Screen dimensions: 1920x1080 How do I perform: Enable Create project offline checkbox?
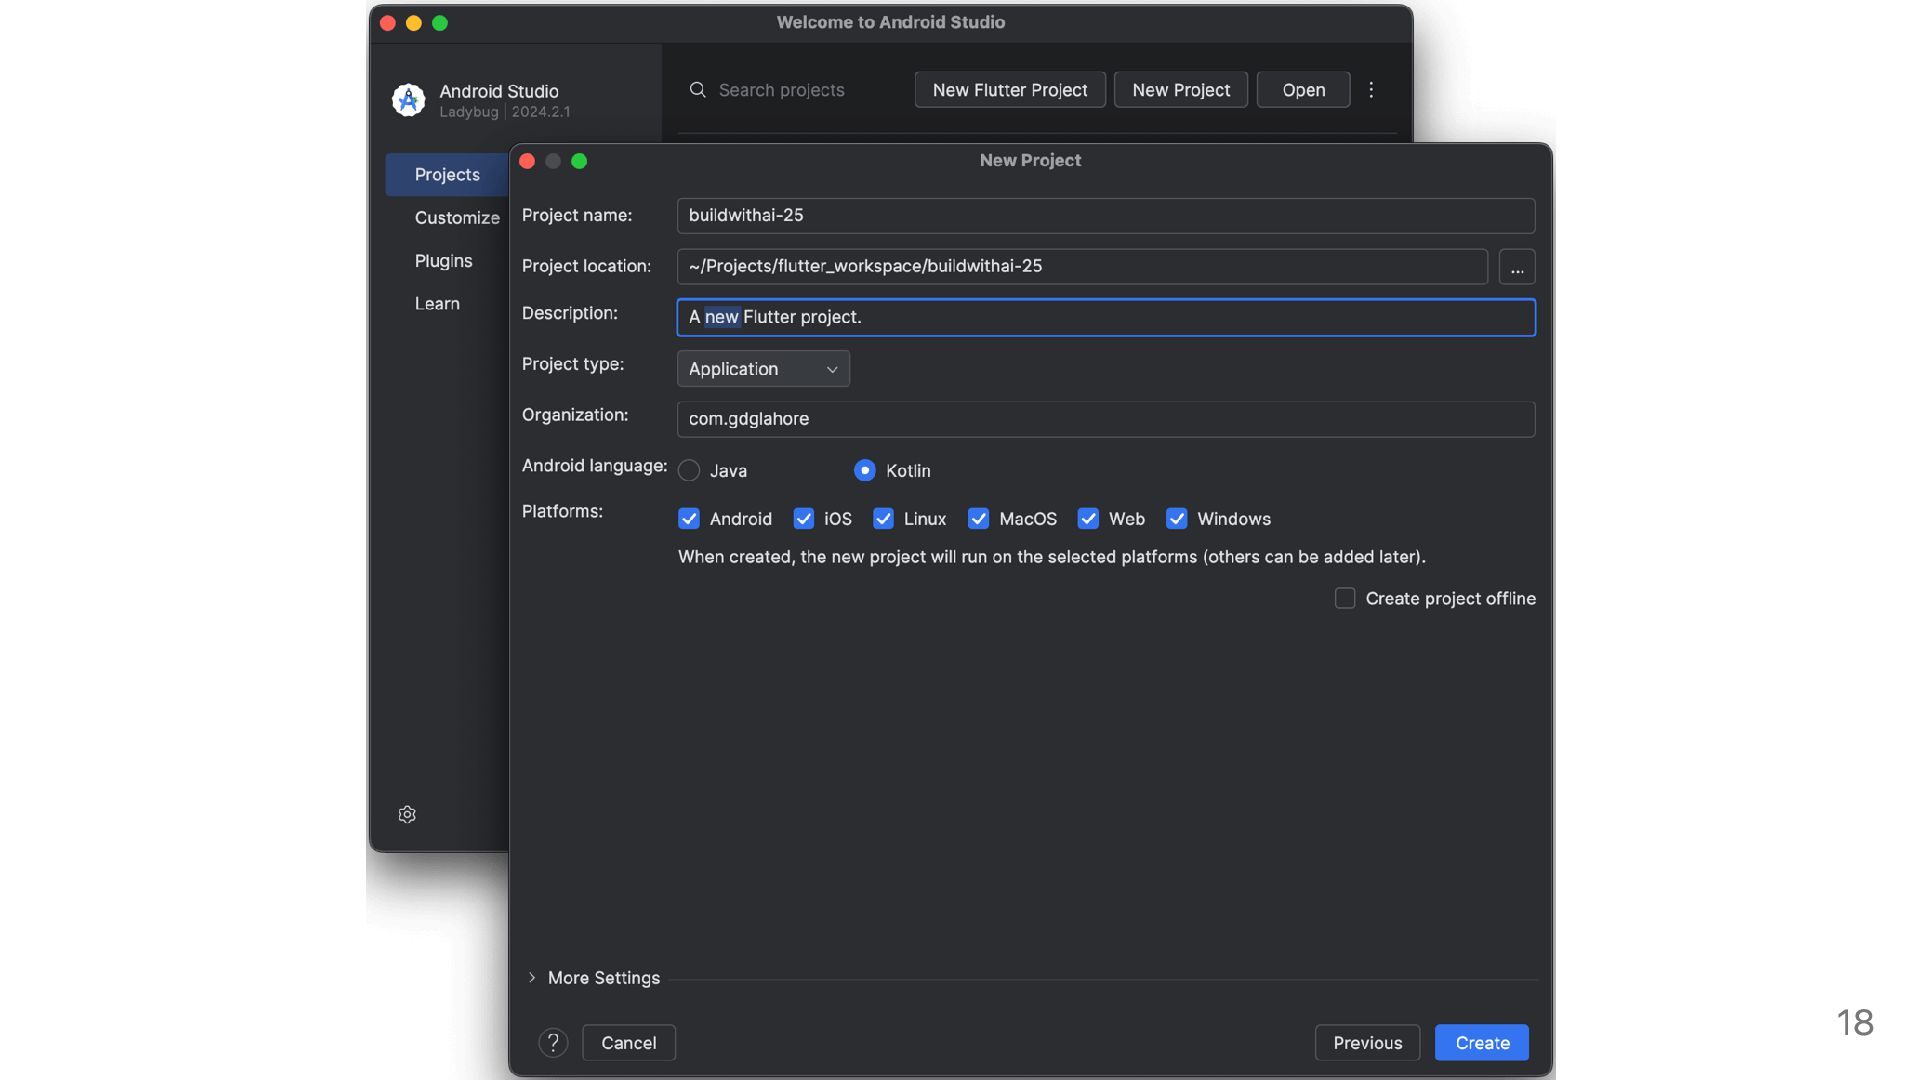coord(1345,598)
